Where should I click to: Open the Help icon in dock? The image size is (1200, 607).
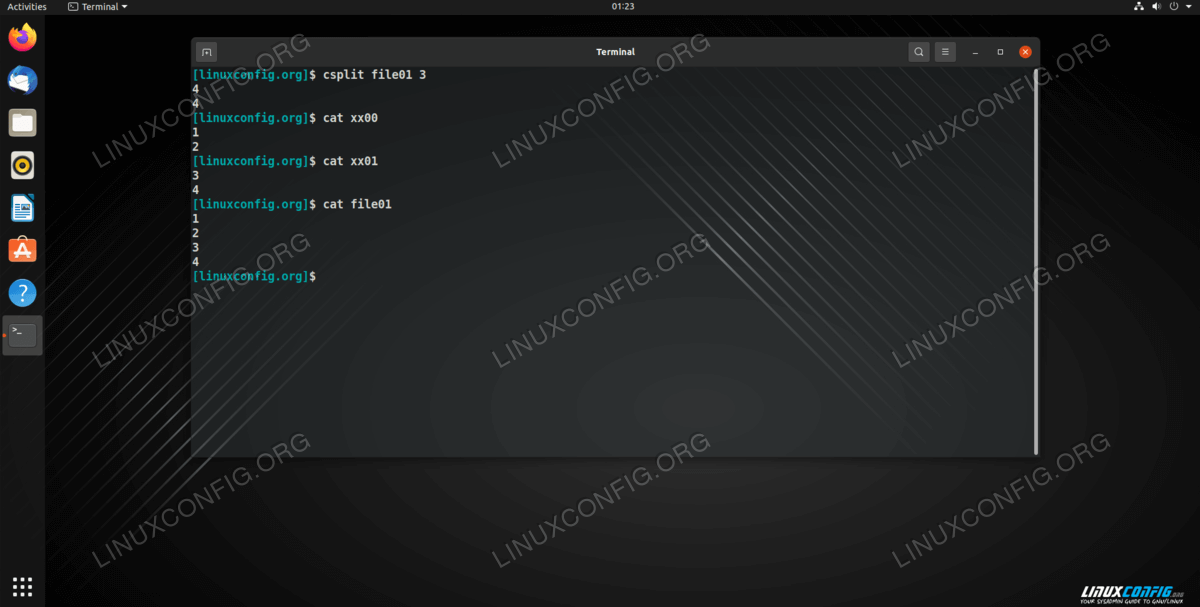[x=22, y=293]
